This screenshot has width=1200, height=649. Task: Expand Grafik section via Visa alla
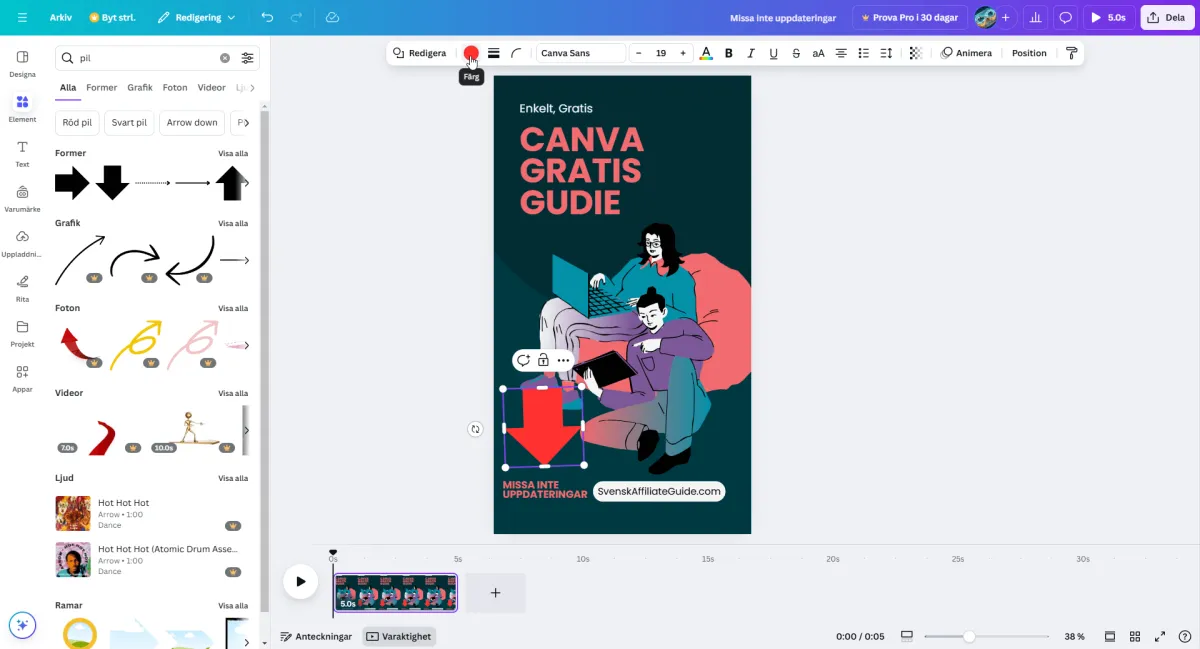(x=233, y=223)
